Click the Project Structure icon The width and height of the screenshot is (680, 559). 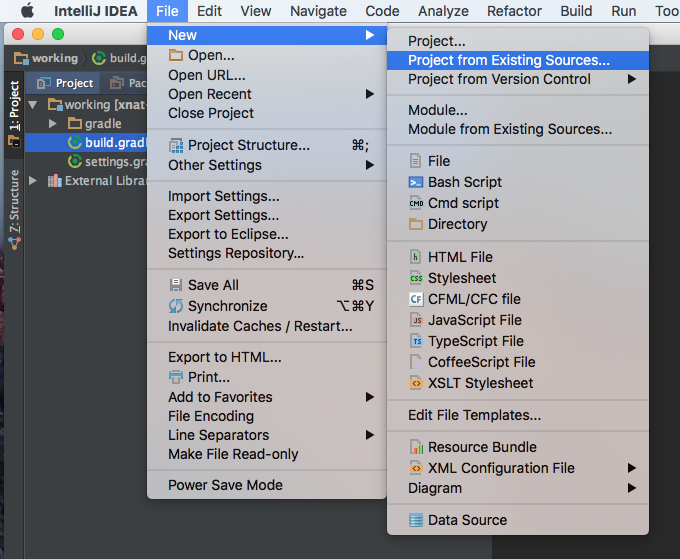point(176,145)
